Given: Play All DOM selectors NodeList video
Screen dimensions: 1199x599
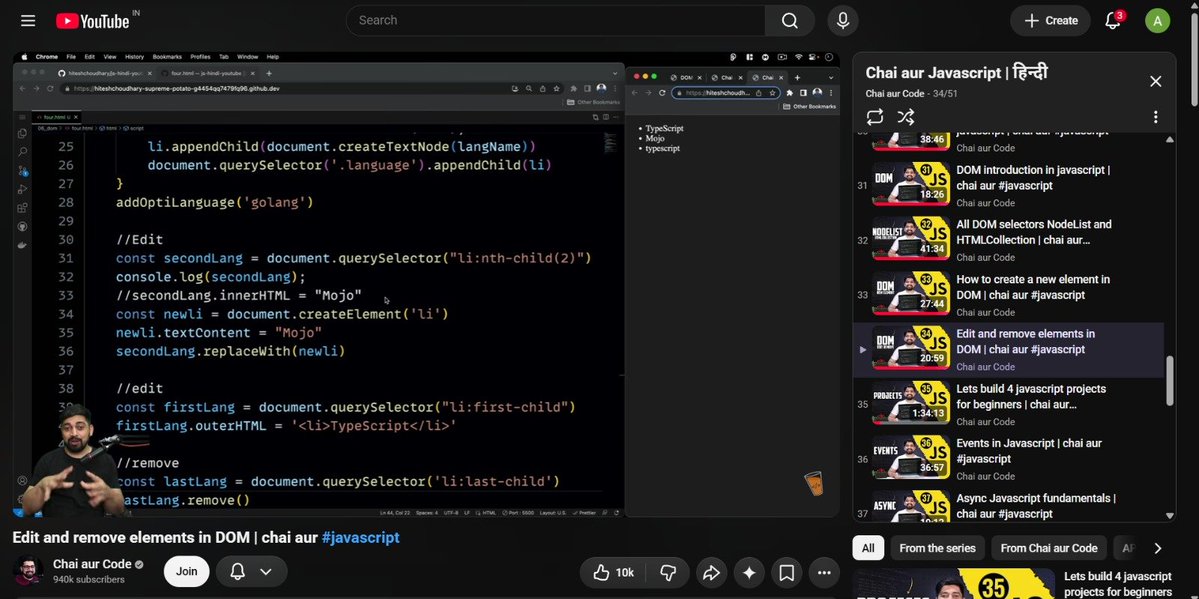Looking at the screenshot, I should click(x=1034, y=232).
